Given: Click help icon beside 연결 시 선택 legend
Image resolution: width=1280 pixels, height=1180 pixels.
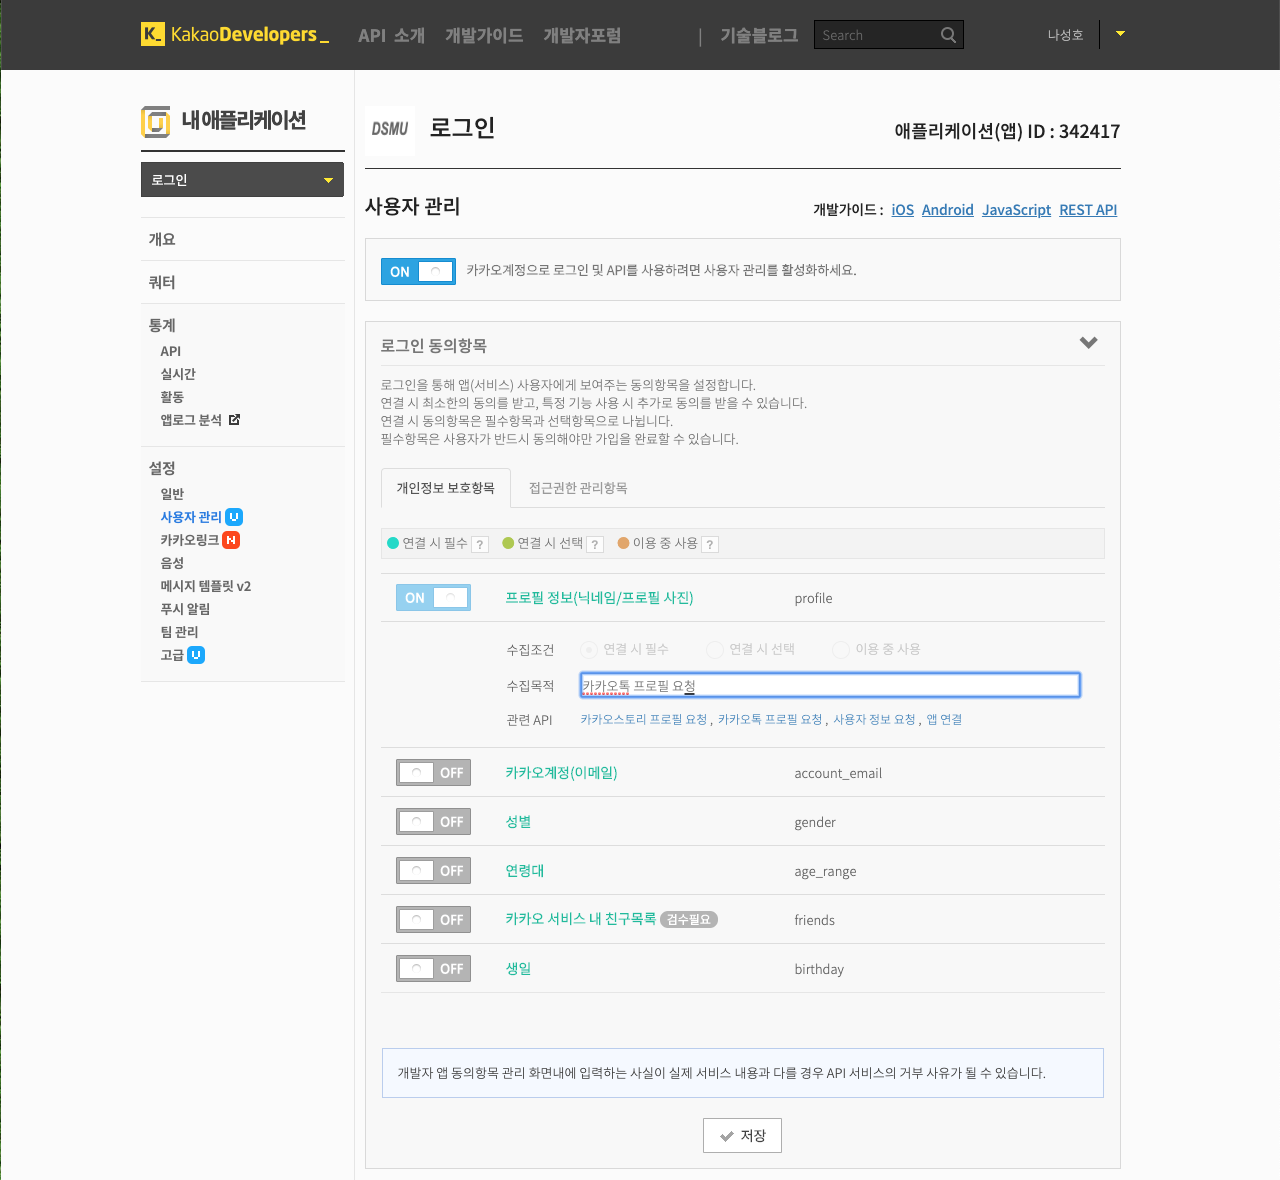Looking at the screenshot, I should (x=595, y=545).
